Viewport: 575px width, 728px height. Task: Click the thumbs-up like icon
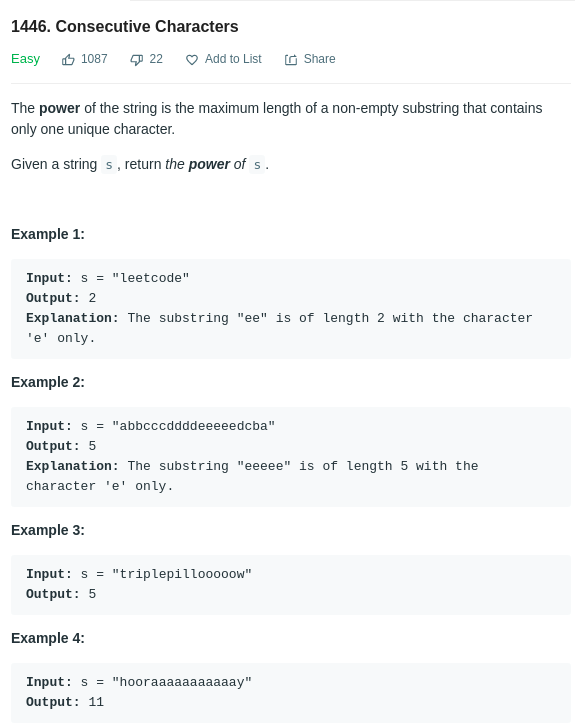[x=68, y=59]
